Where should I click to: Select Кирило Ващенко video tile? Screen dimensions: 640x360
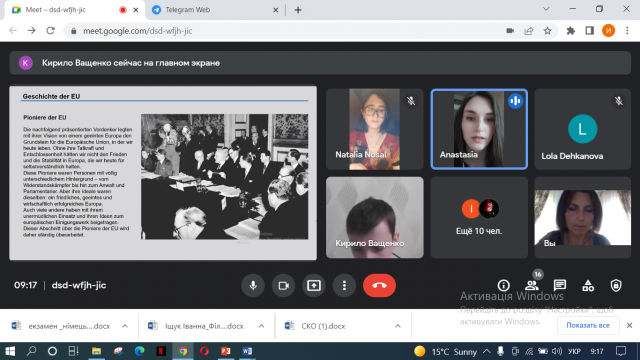[x=375, y=217]
